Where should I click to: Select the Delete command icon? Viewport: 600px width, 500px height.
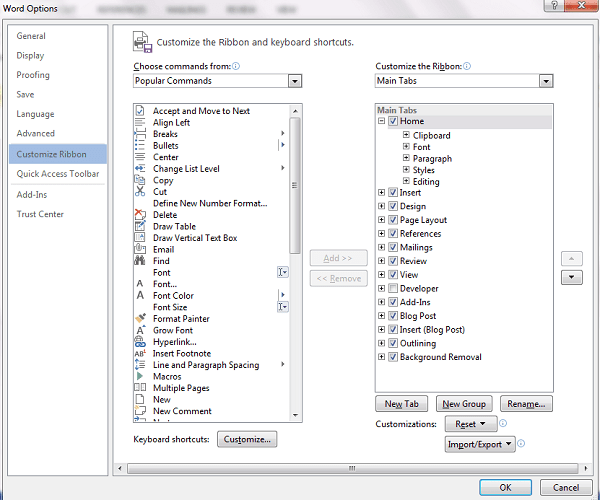(x=140, y=215)
